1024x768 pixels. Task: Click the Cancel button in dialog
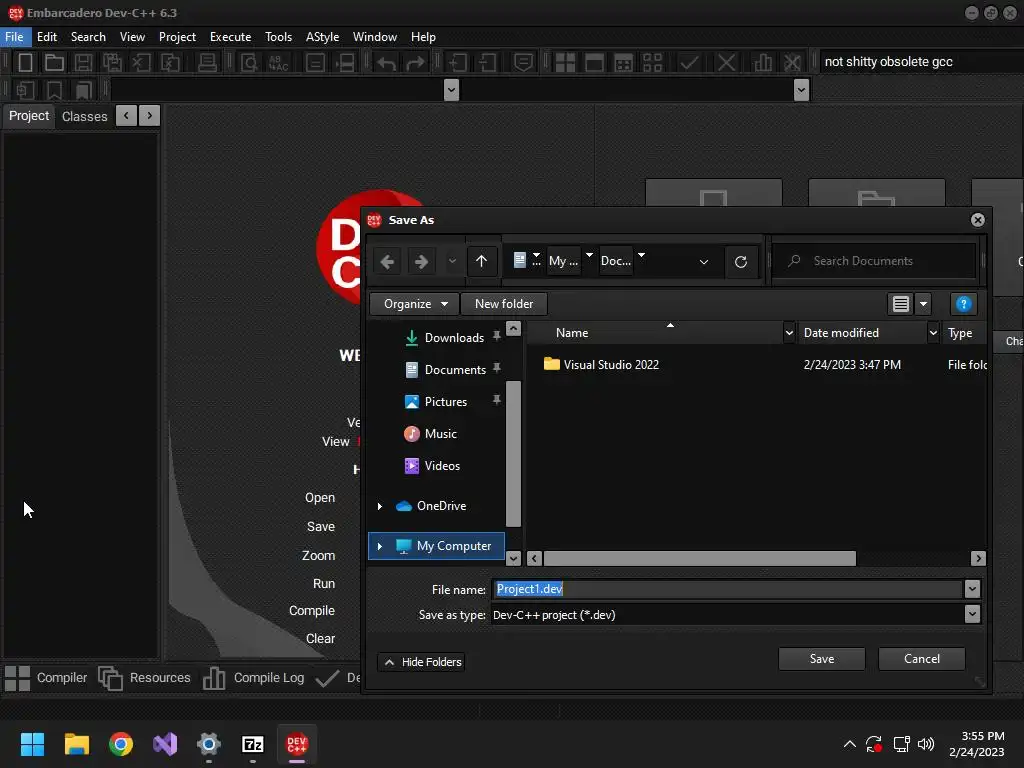pos(921,659)
